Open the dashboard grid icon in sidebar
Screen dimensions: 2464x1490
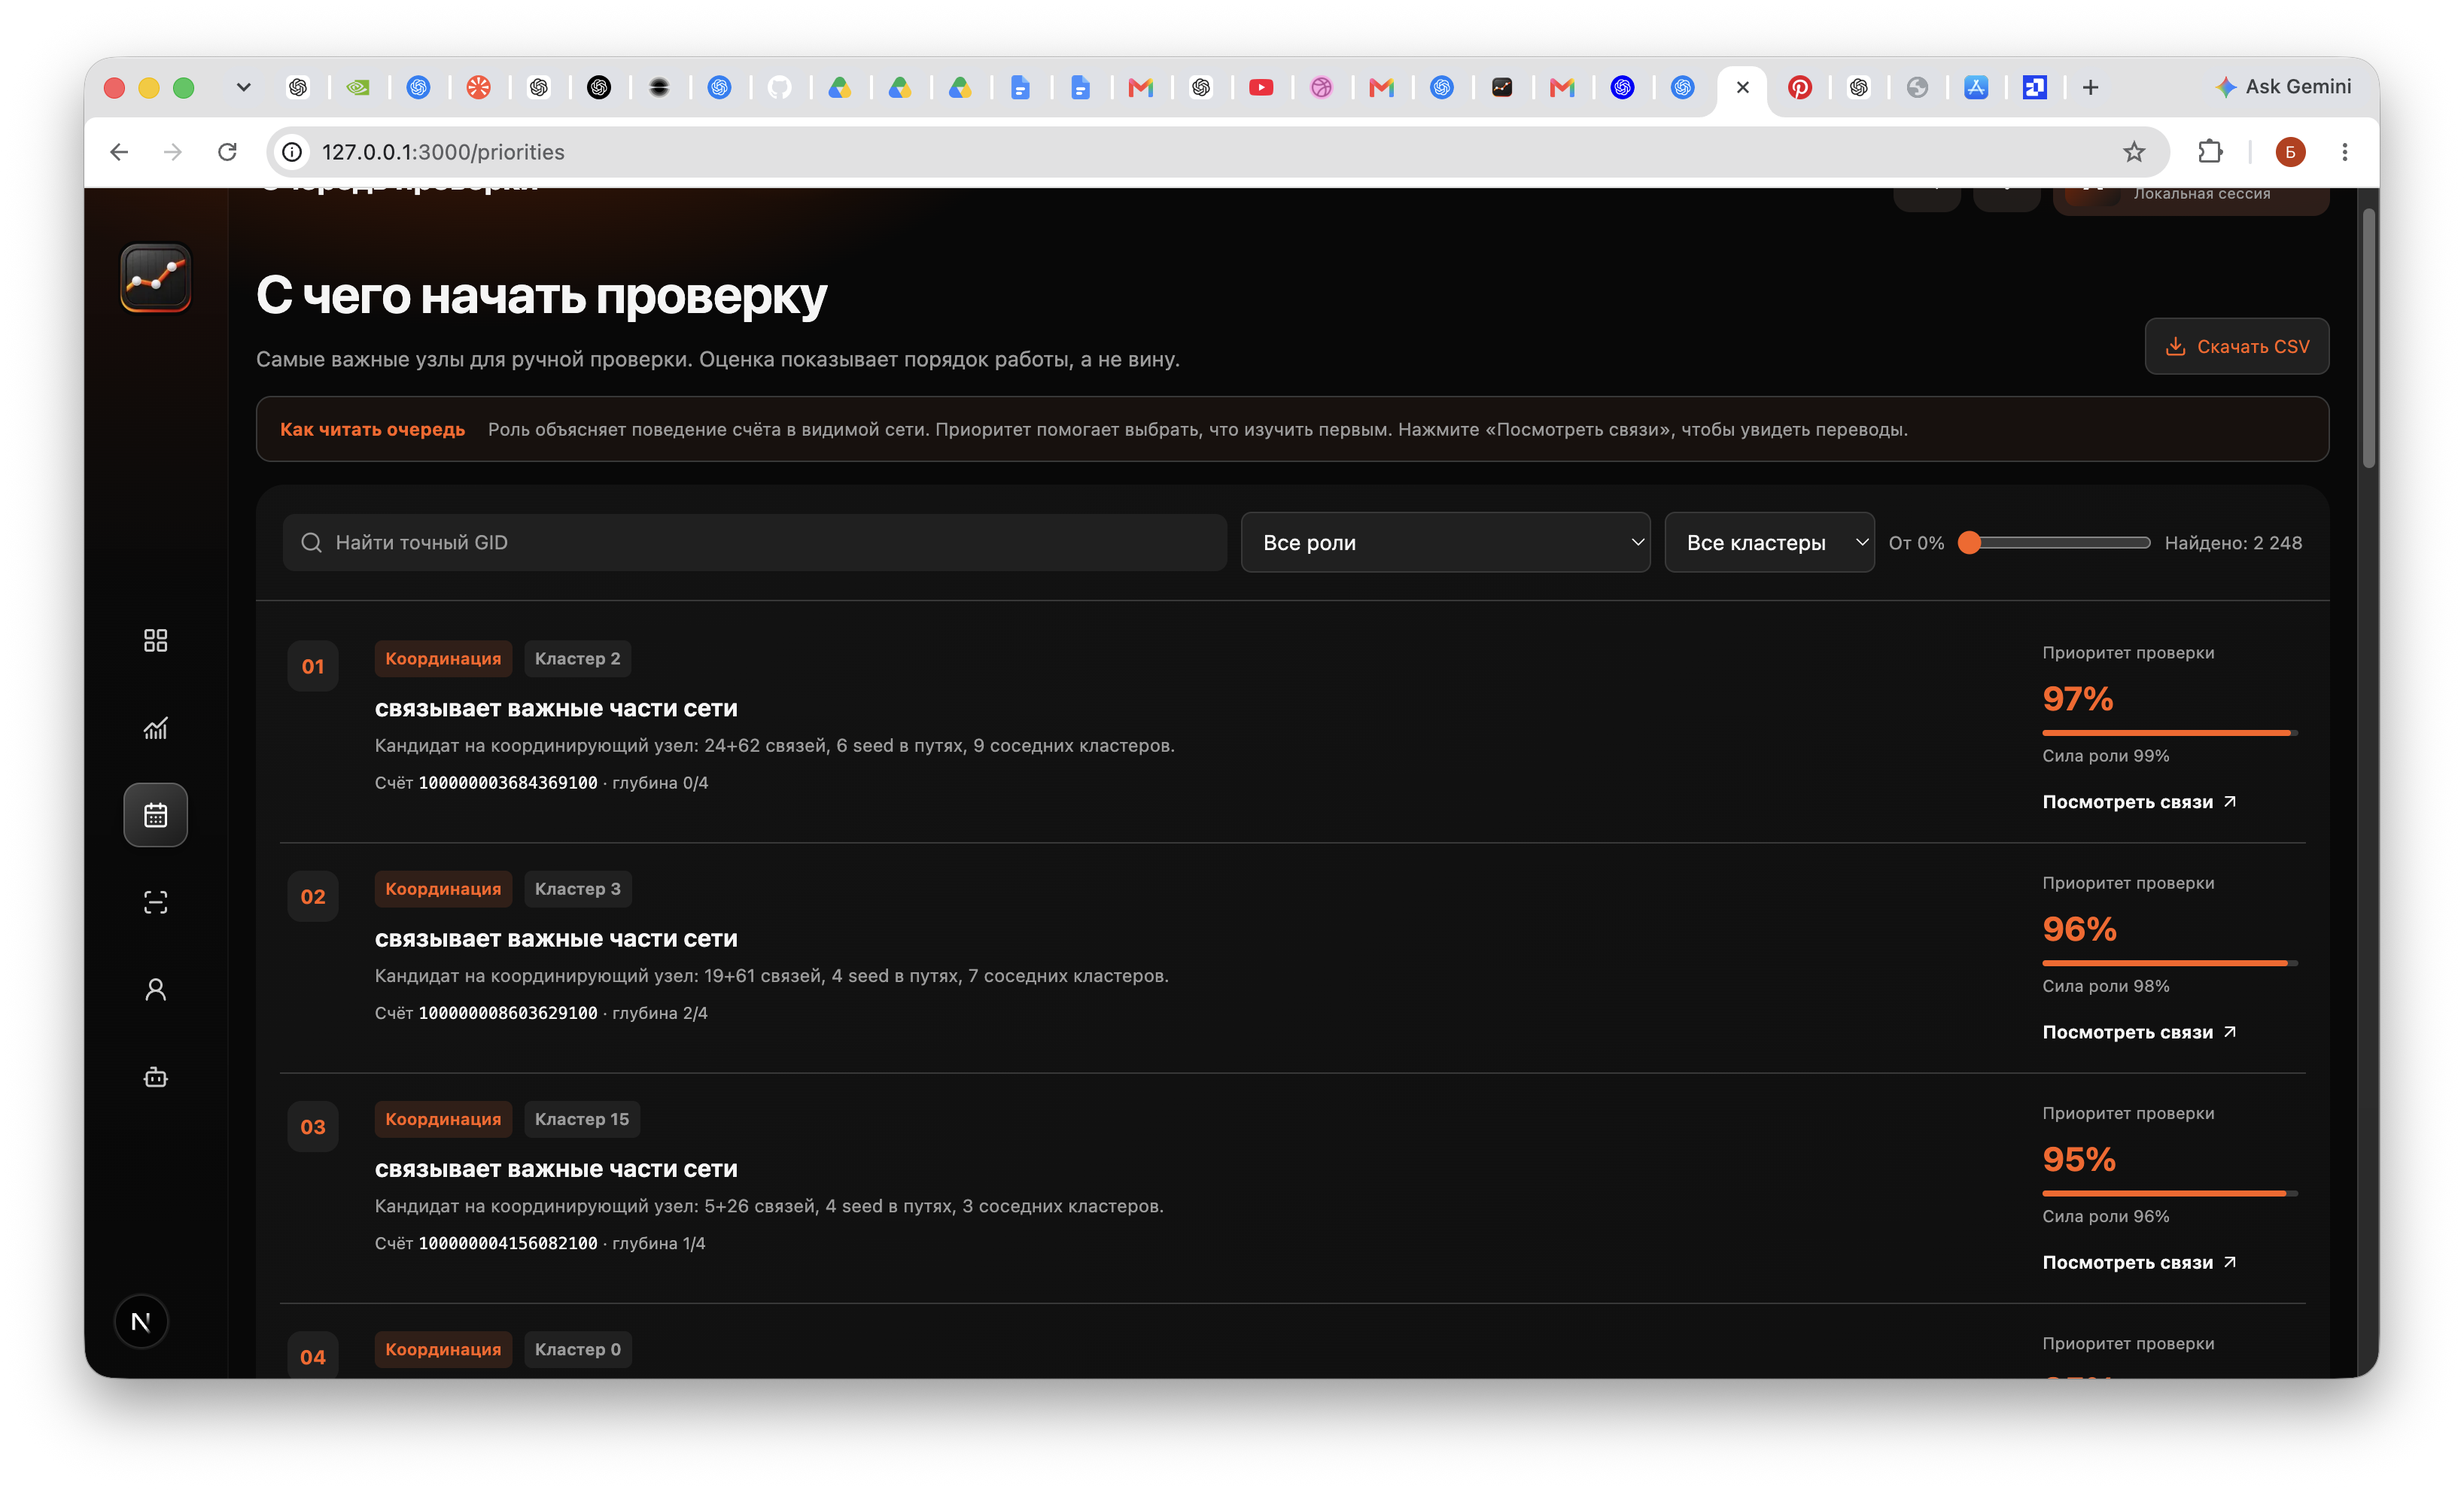[x=155, y=640]
